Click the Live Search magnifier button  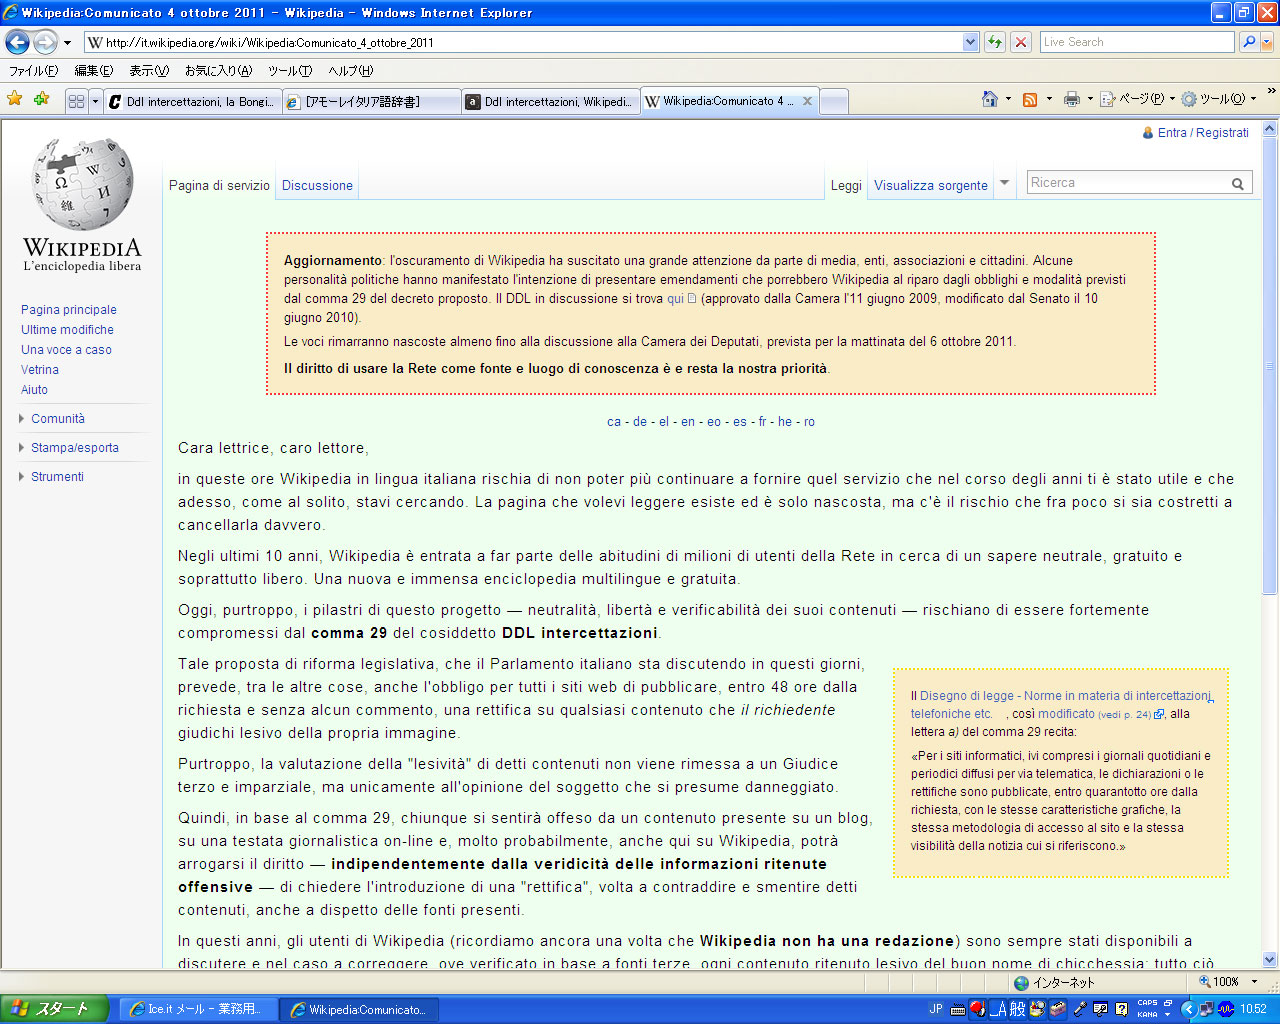pyautogui.click(x=1248, y=42)
